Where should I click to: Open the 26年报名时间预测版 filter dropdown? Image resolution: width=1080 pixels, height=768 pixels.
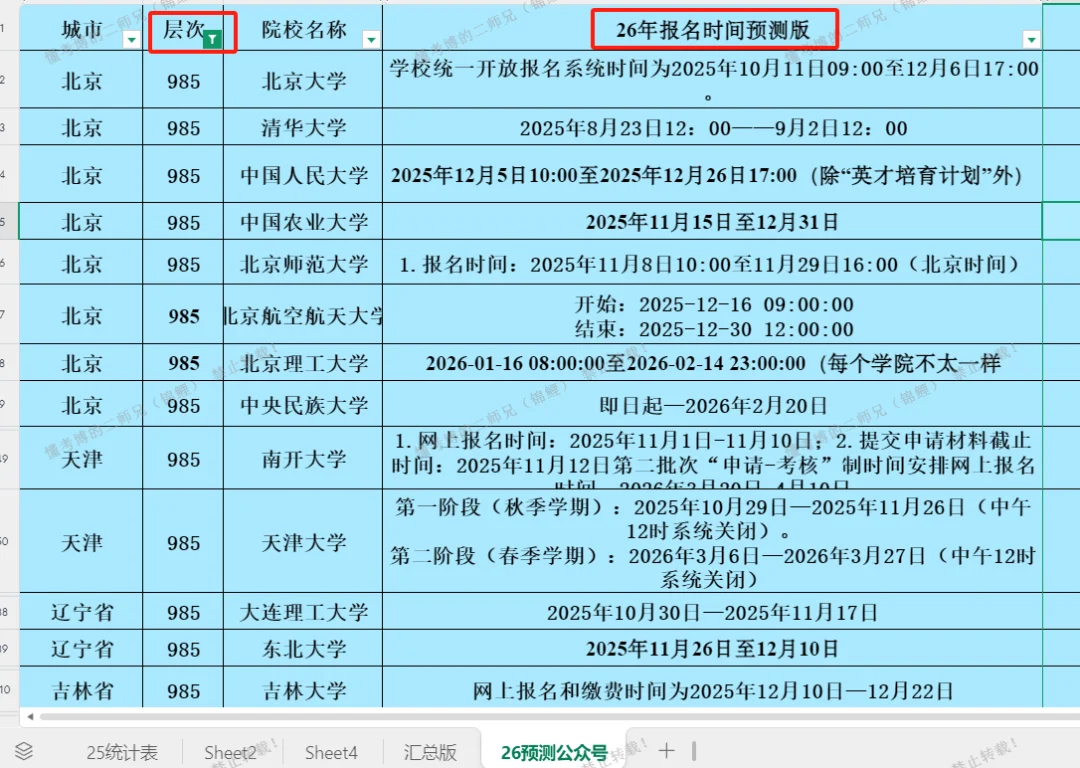1031,40
